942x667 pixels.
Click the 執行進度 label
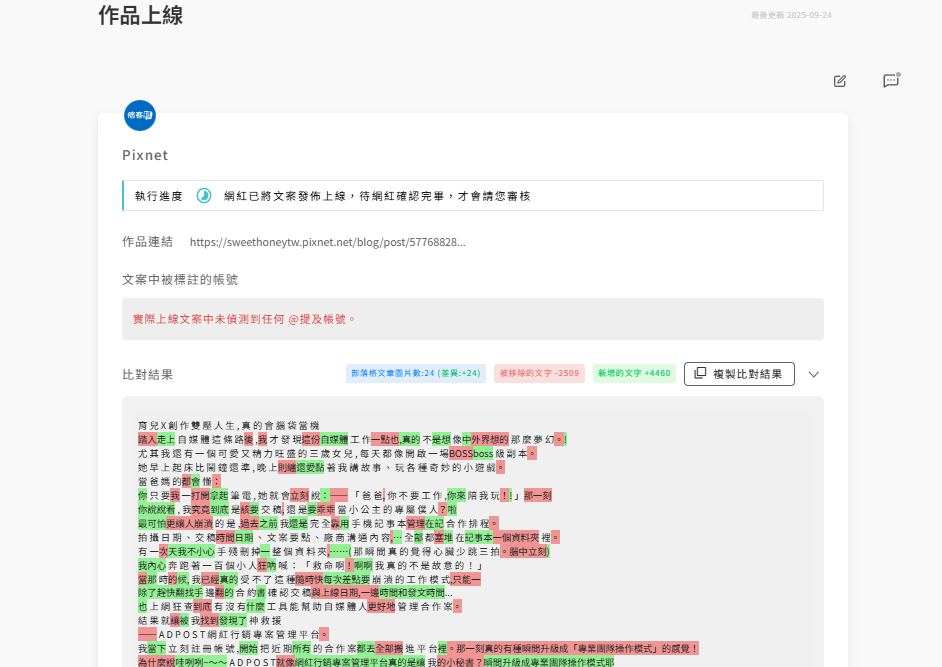(159, 196)
